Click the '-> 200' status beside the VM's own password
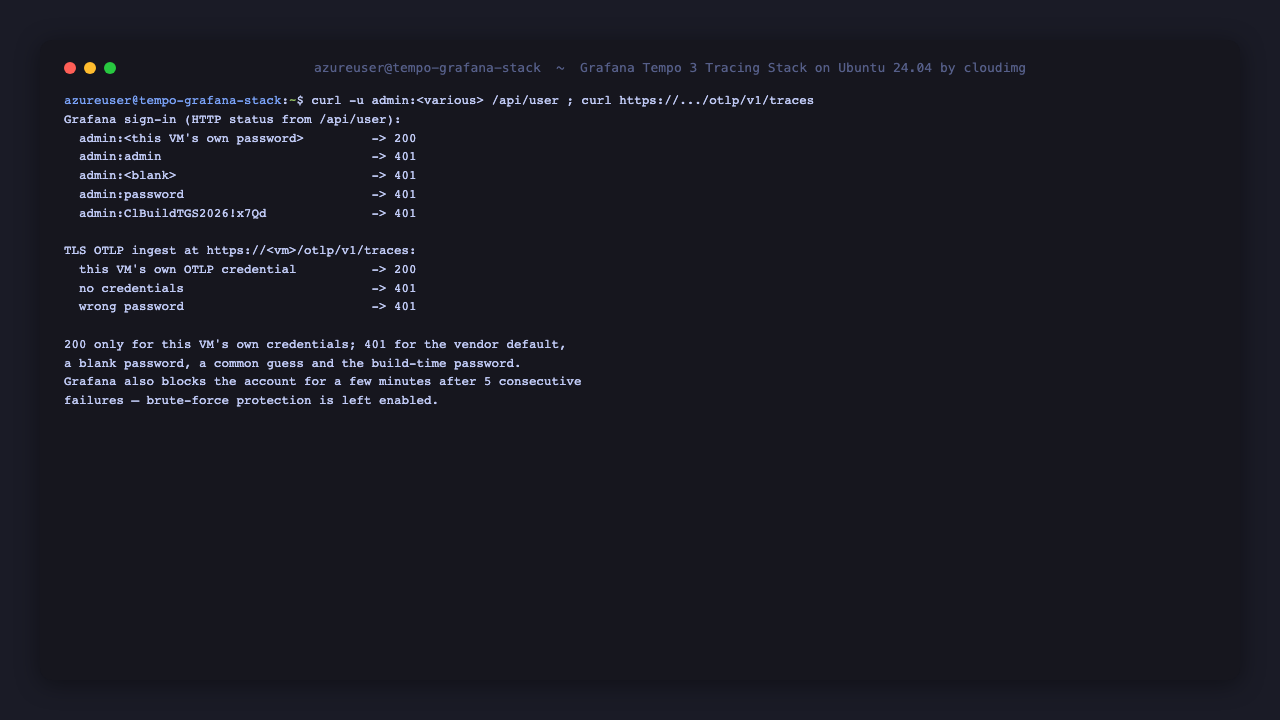This screenshot has height=720, width=1280. [x=394, y=139]
